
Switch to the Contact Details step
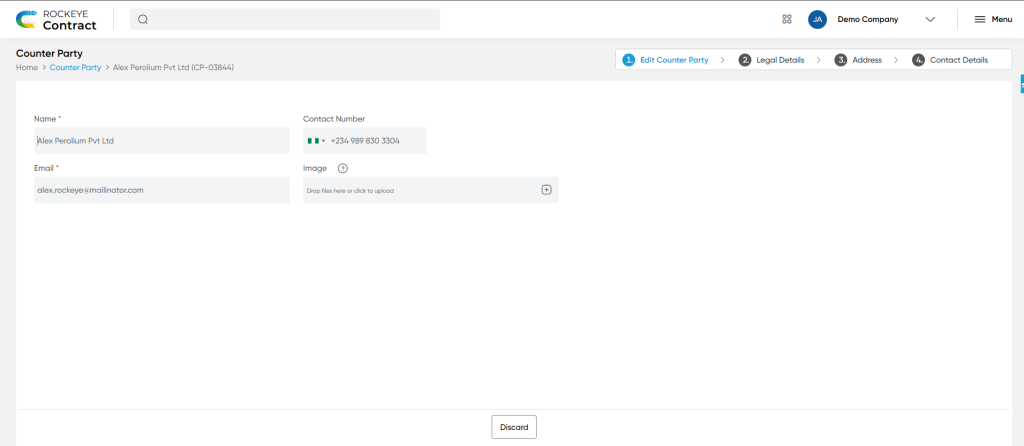pos(950,60)
